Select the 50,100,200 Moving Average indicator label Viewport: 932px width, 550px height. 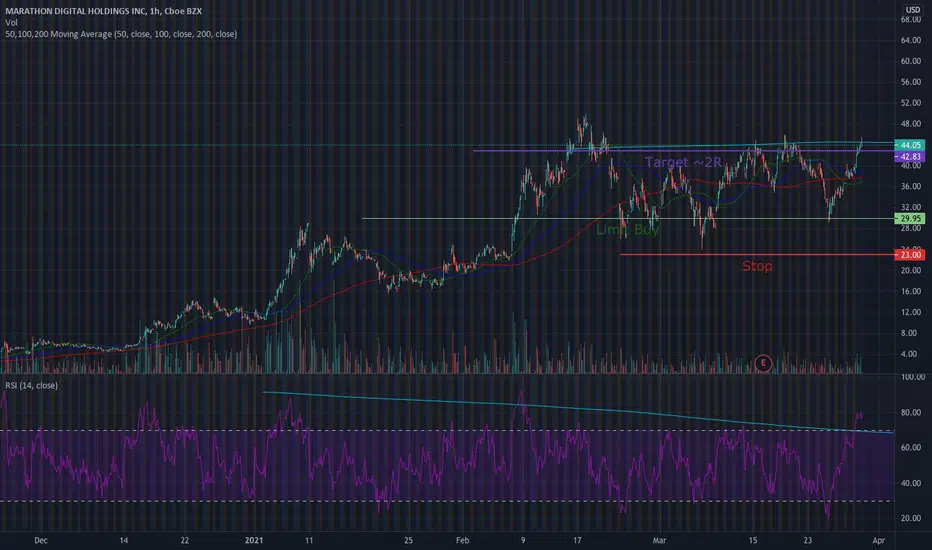(121, 34)
